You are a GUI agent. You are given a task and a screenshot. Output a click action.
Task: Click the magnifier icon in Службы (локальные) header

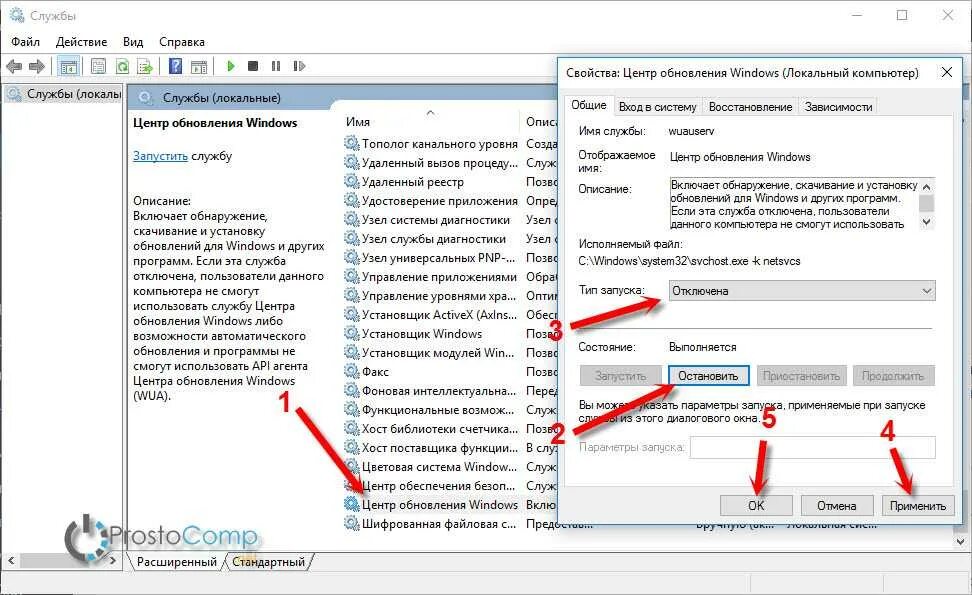click(145, 97)
